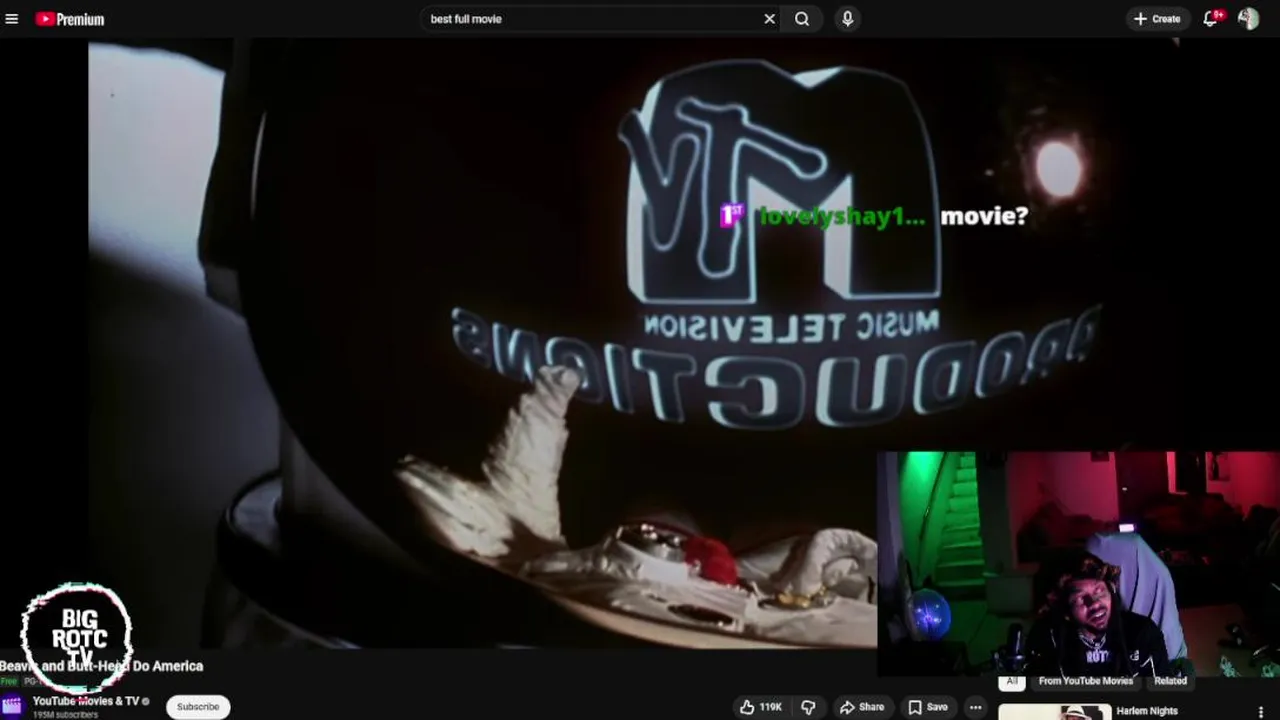Open the hamburger guide menu
The image size is (1280, 720).
click(x=12, y=19)
